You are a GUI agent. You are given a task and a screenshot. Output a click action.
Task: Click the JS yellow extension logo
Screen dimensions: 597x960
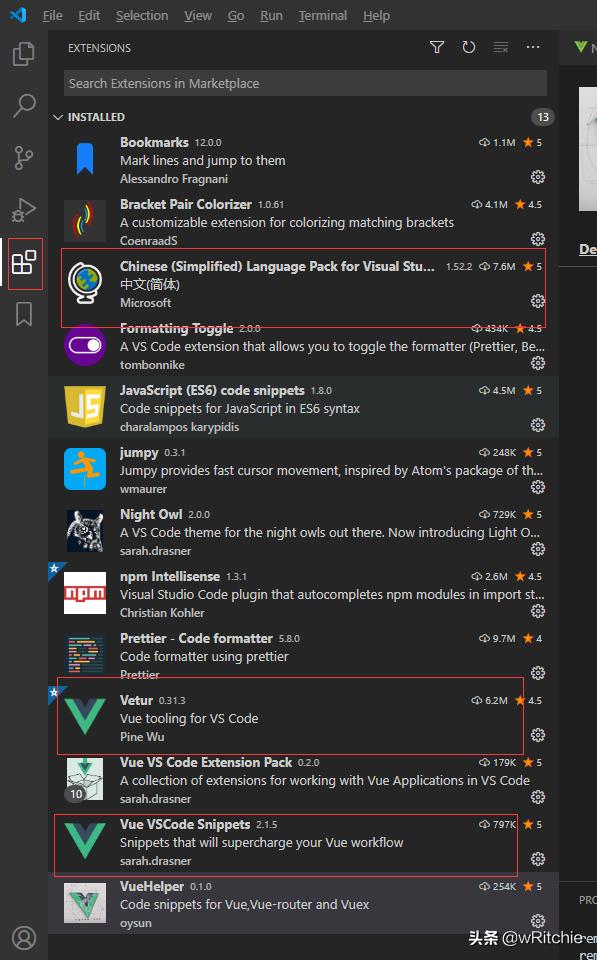point(84,407)
